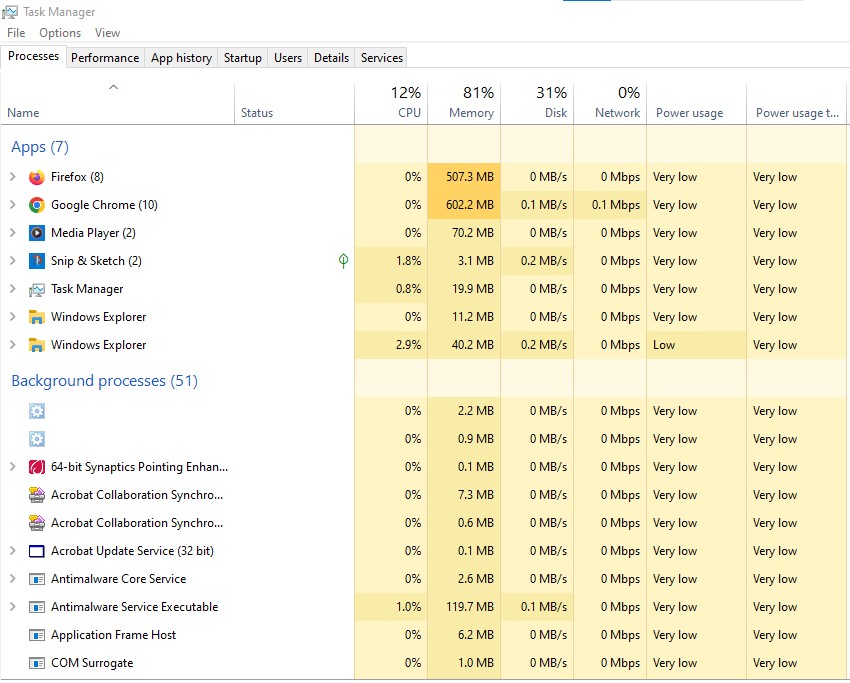Screen dimensions: 850x683
Task: Click the COM Surrogate icon
Action: coord(36,663)
